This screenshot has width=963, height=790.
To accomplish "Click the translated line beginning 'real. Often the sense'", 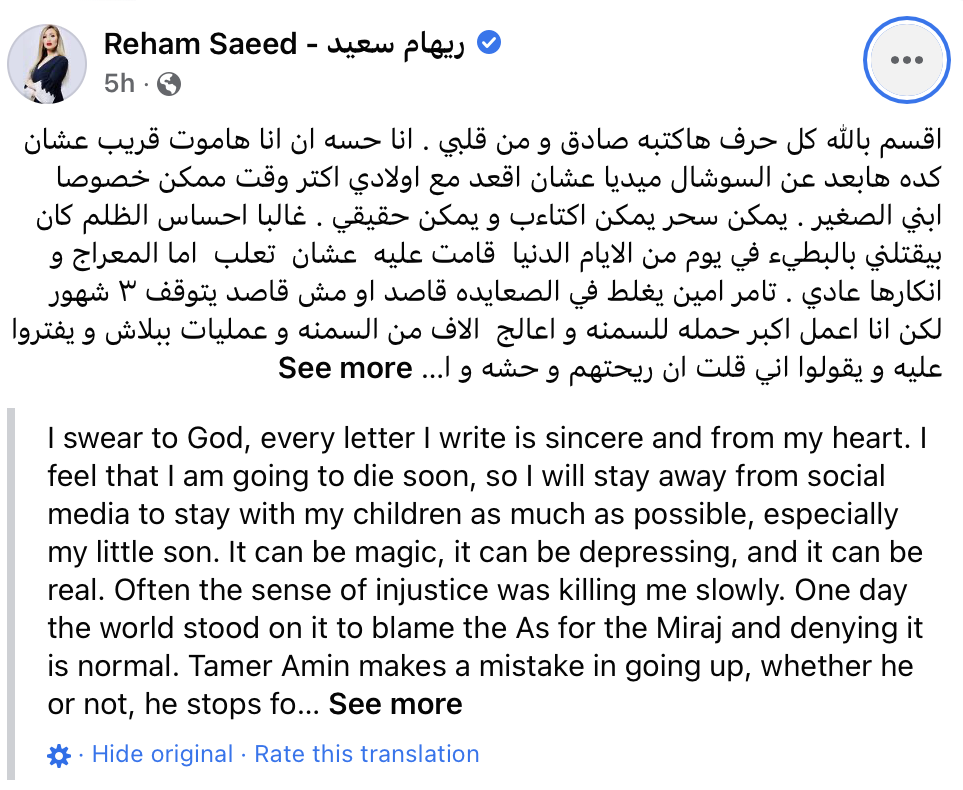I will (477, 590).
